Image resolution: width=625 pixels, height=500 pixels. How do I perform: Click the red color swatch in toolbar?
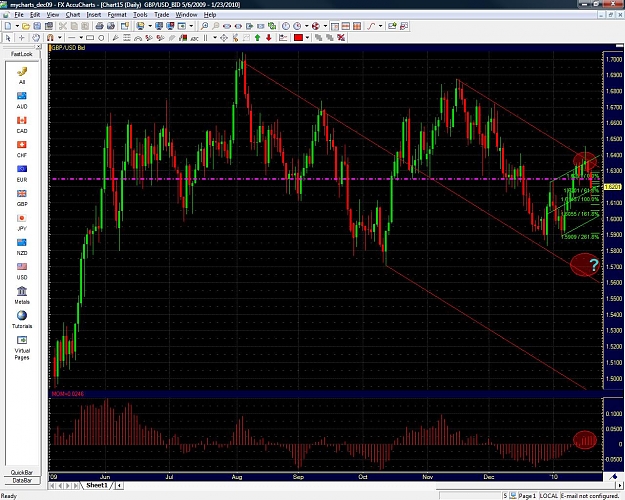tap(298, 38)
